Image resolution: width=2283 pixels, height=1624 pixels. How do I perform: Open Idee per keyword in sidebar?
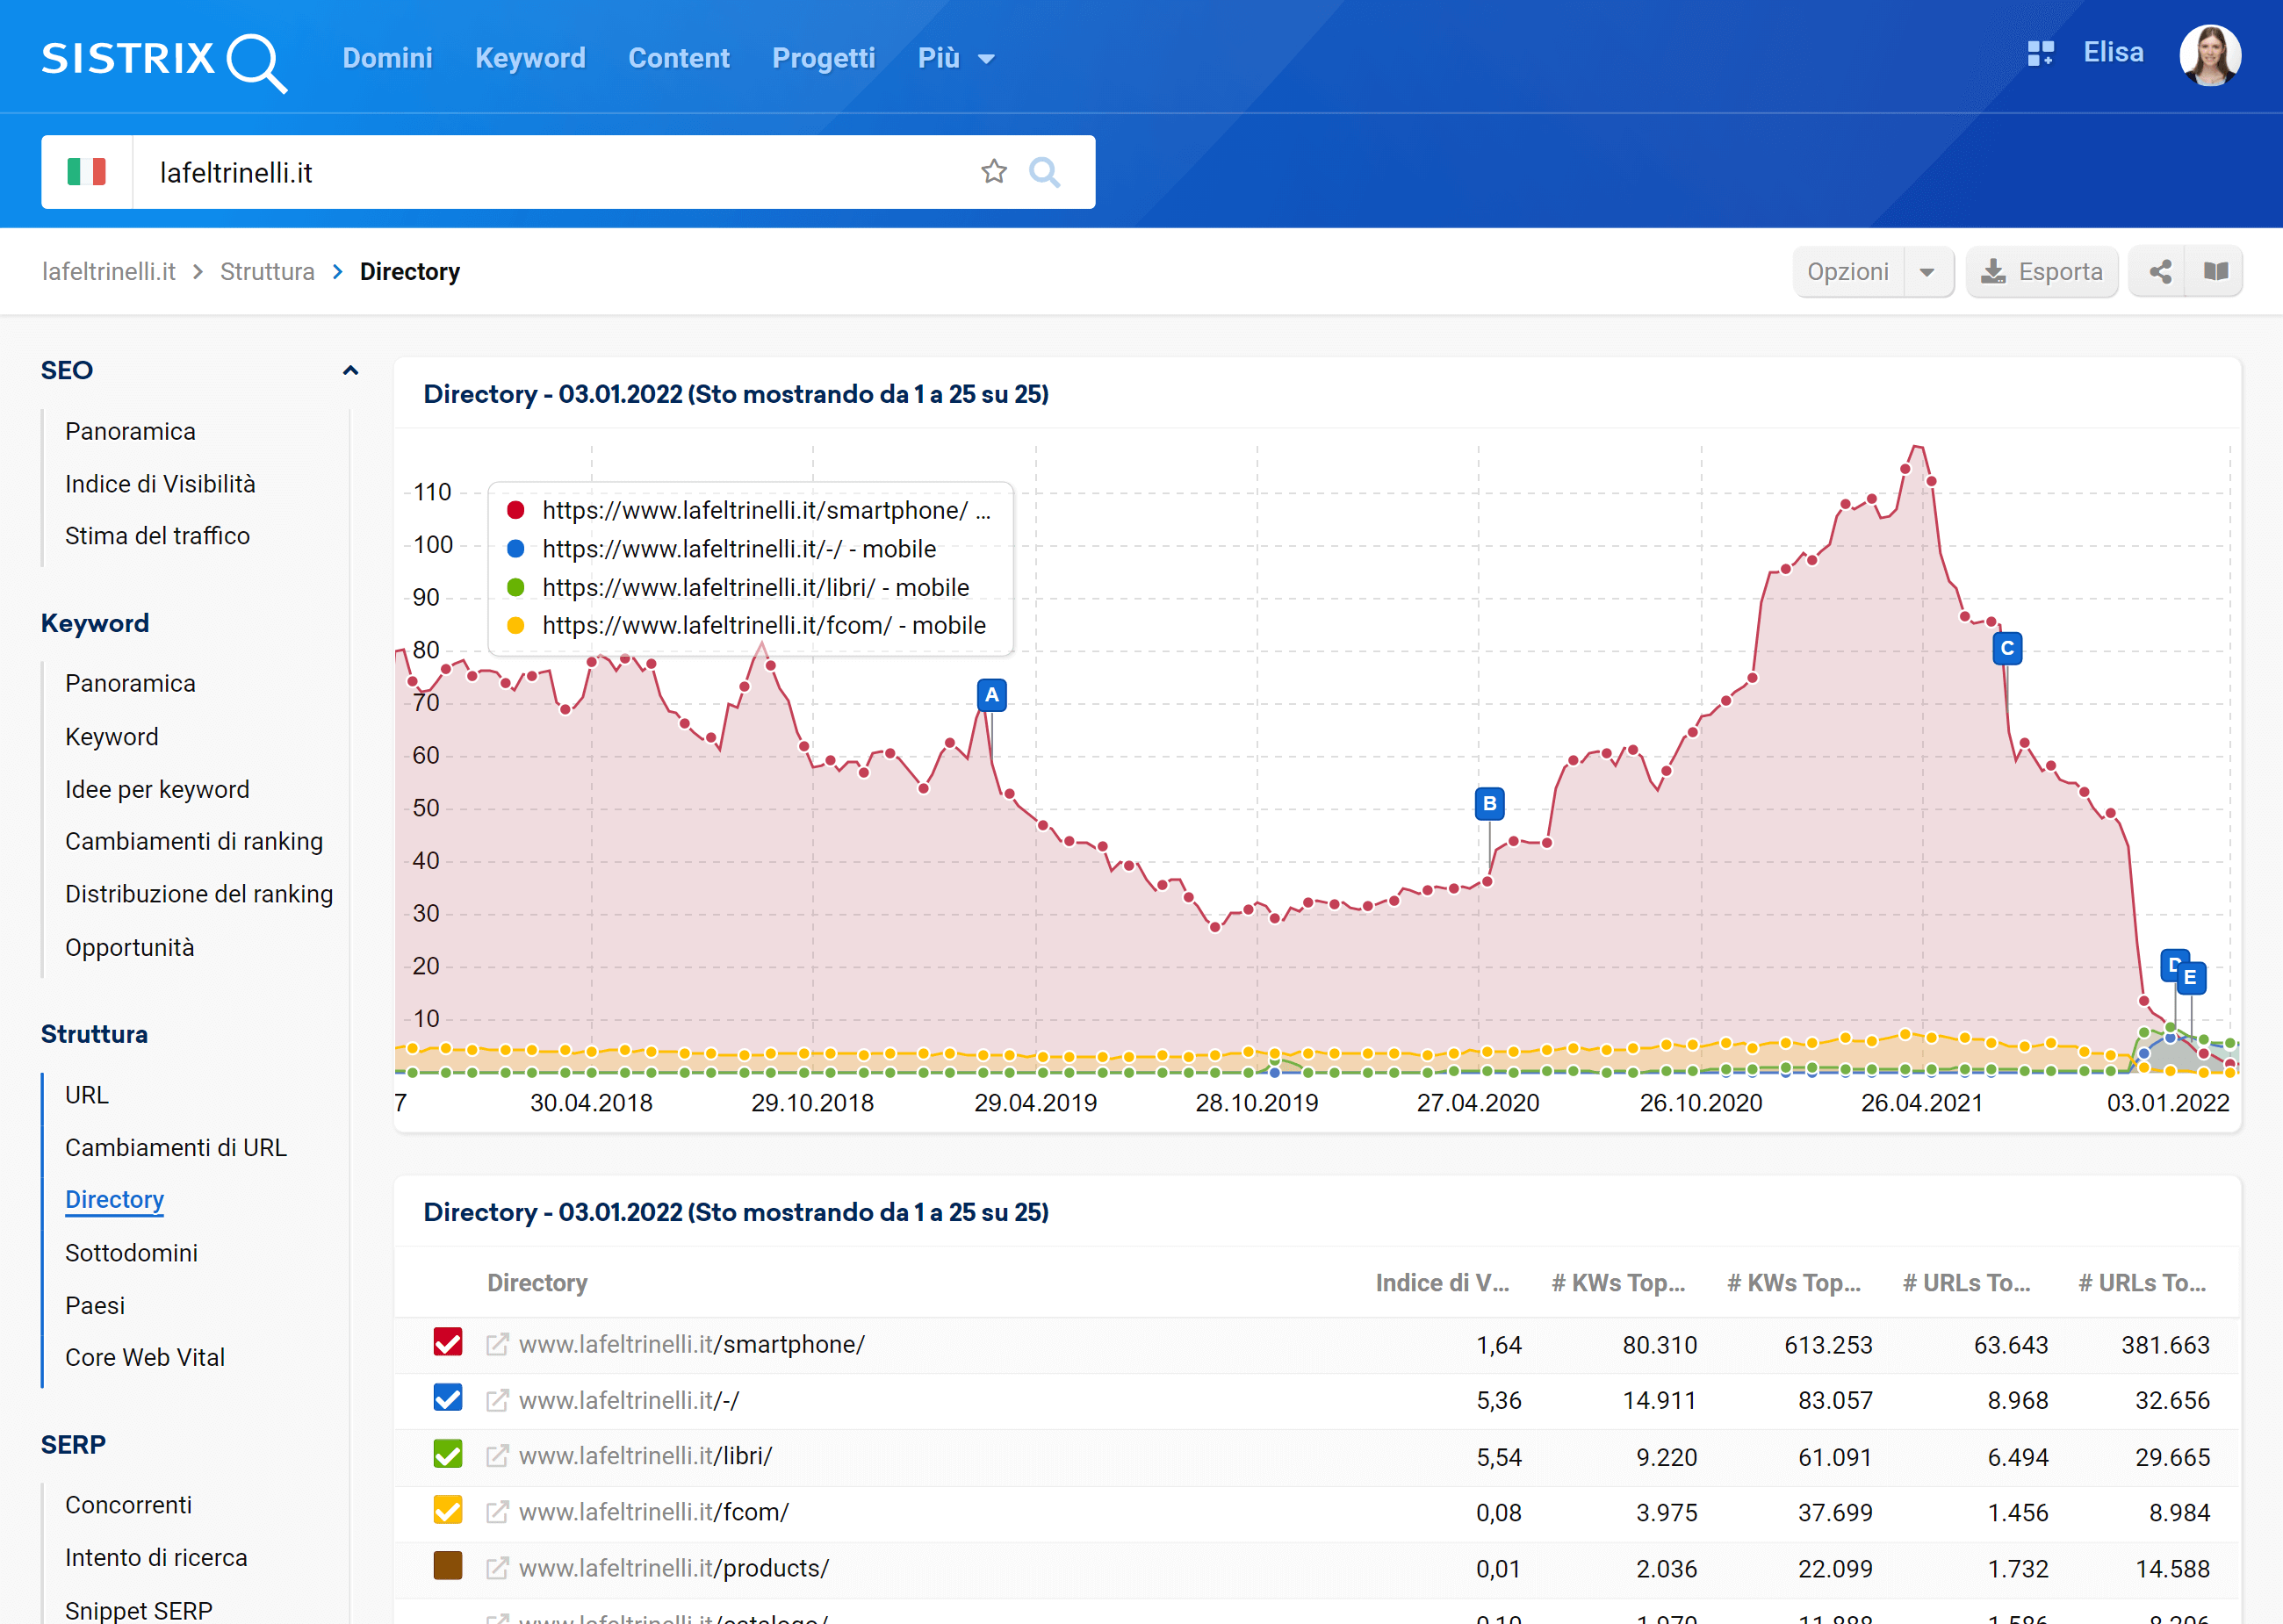click(x=157, y=789)
